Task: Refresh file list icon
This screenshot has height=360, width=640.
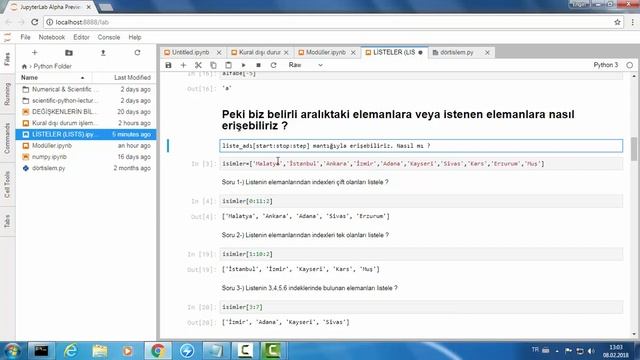Action: [137, 53]
